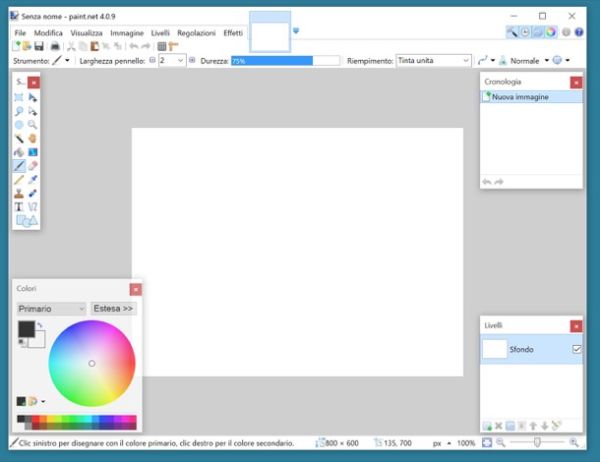Expand the Riempimento Tinta unita dropdown

(433, 60)
